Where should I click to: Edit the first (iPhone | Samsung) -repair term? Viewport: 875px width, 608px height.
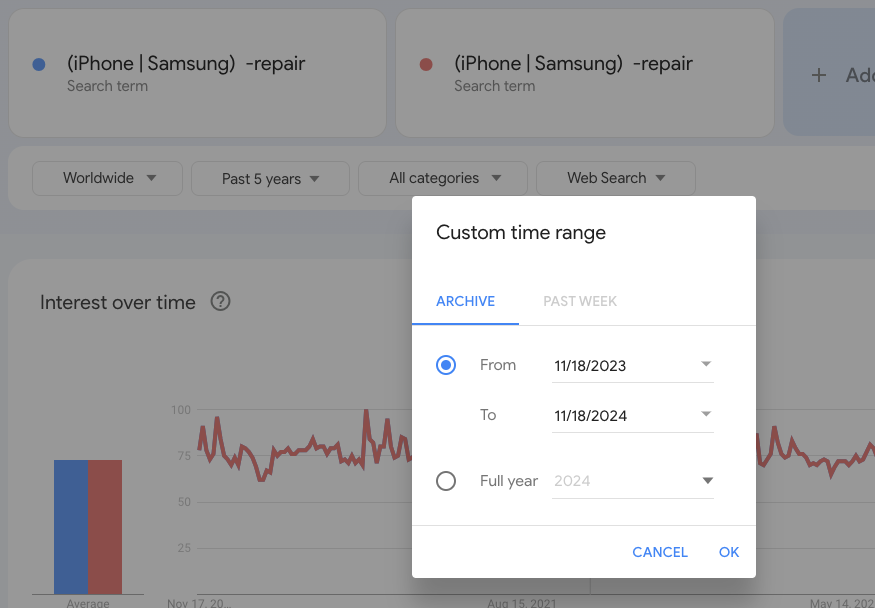pyautogui.click(x=186, y=64)
